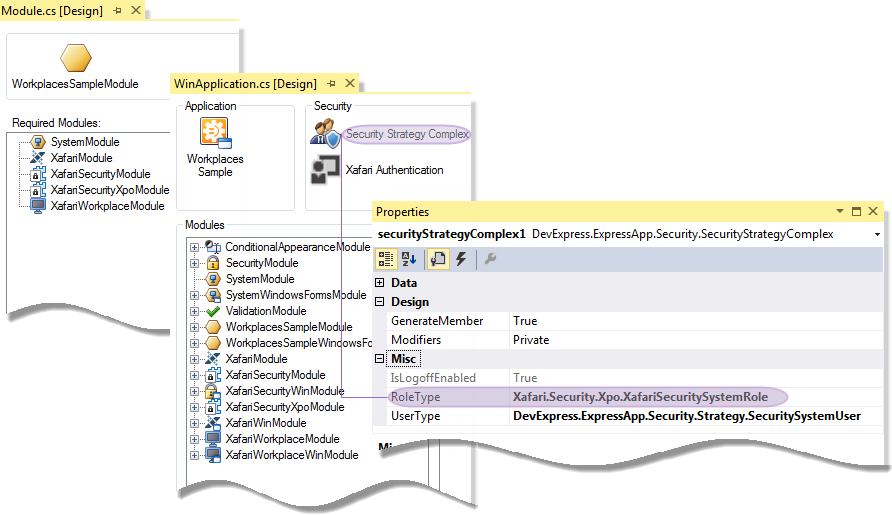Select the WorkplacesSampleModule hexagon icon

[76, 58]
